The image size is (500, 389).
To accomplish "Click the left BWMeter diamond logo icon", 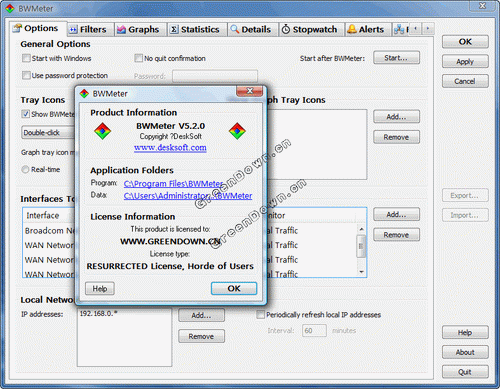I will pyautogui.click(x=102, y=131).
